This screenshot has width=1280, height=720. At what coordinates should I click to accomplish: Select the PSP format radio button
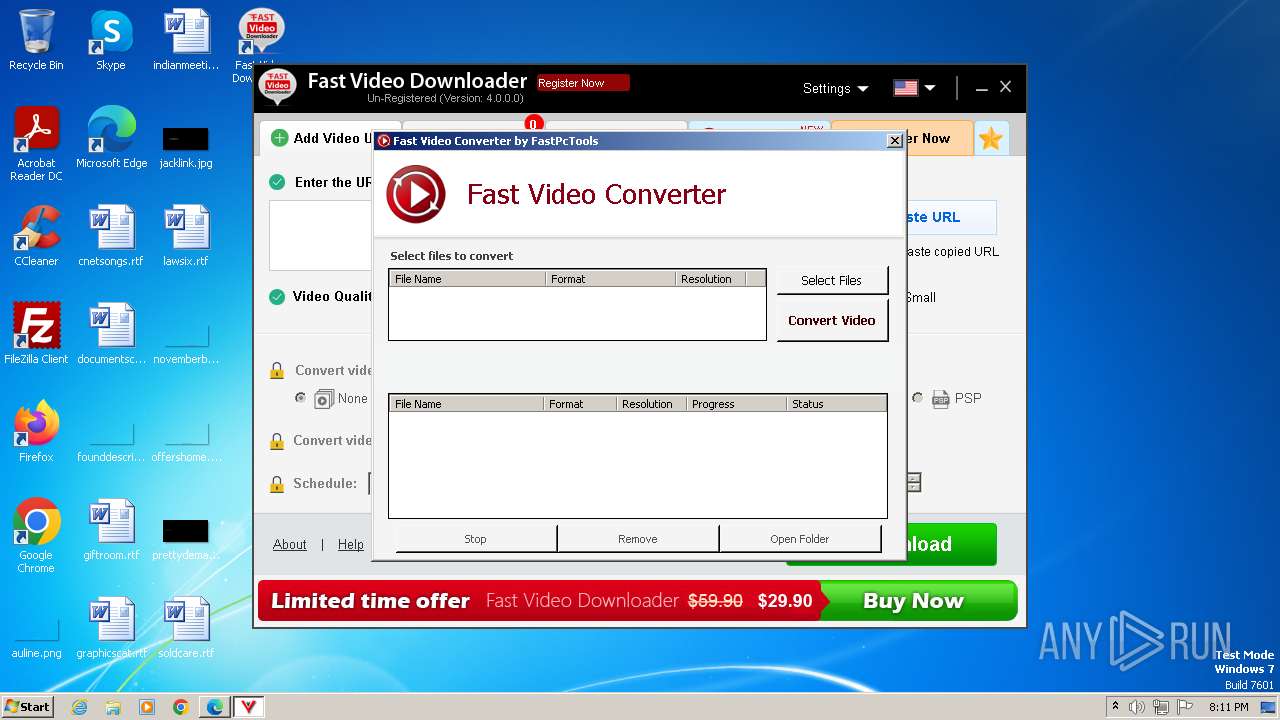917,398
